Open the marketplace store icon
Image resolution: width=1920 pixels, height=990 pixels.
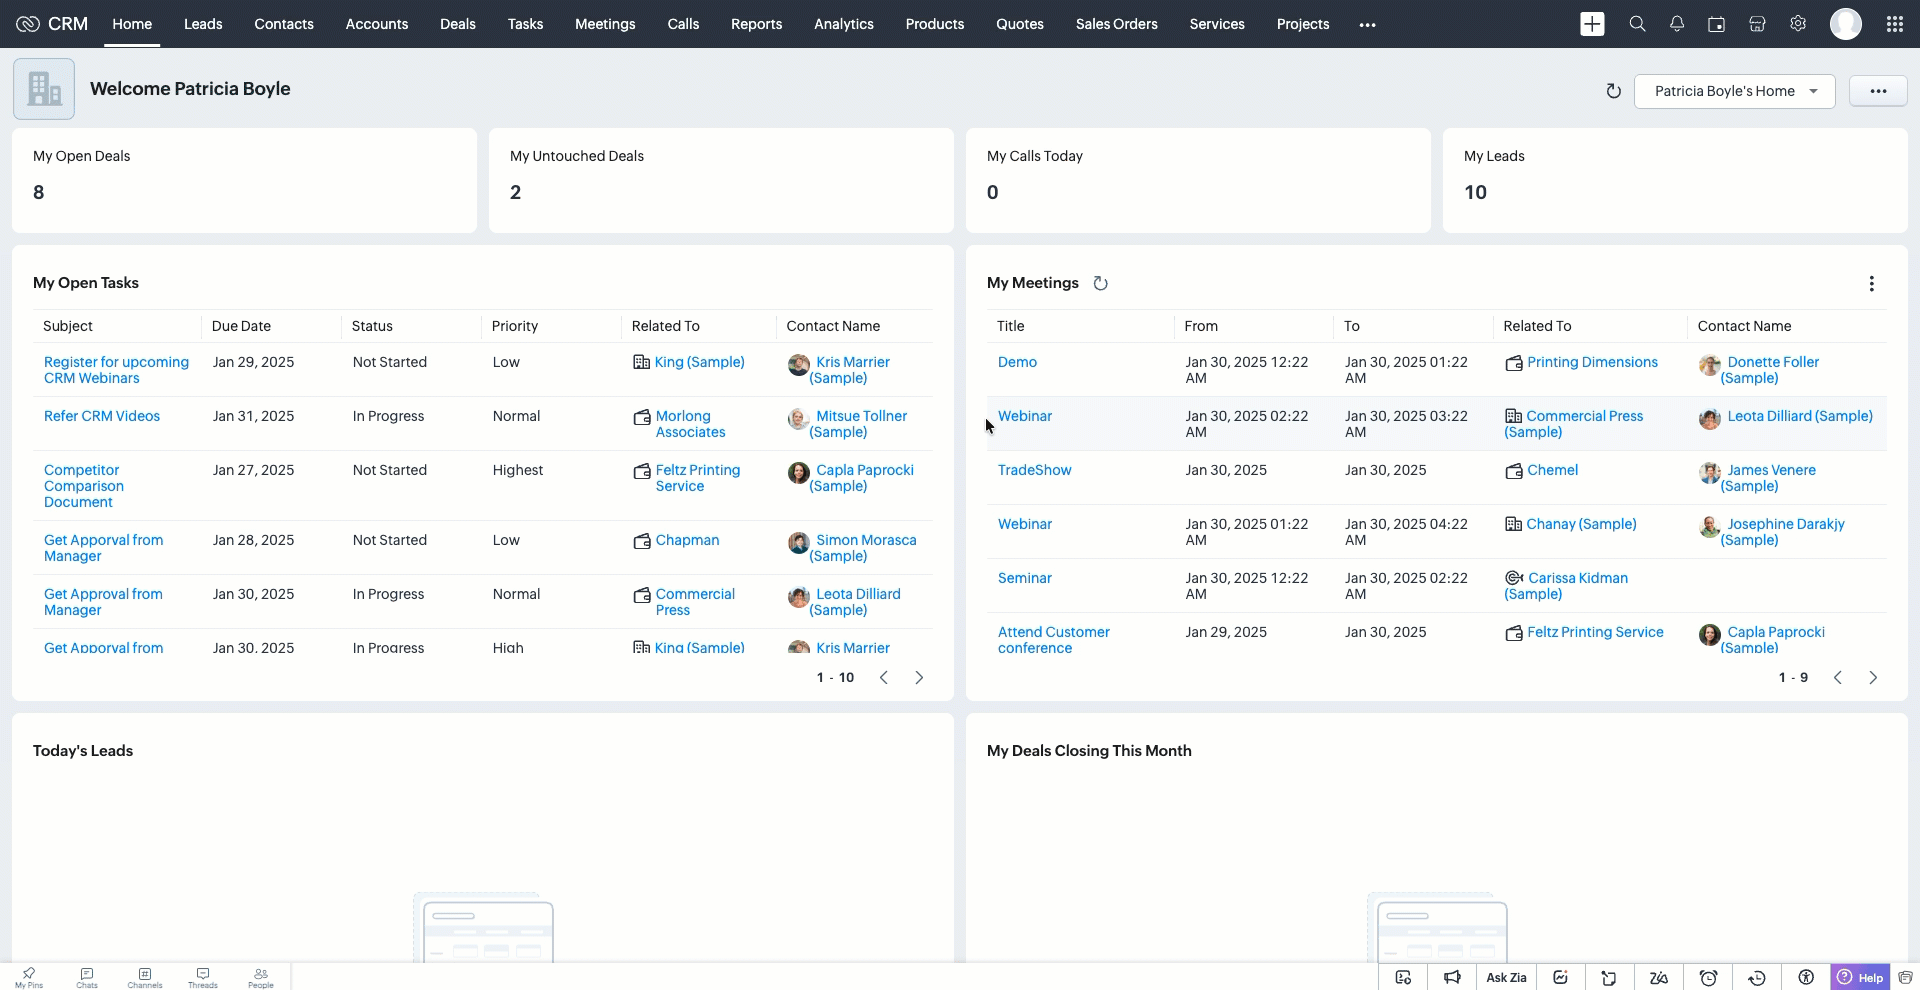pyautogui.click(x=1757, y=24)
